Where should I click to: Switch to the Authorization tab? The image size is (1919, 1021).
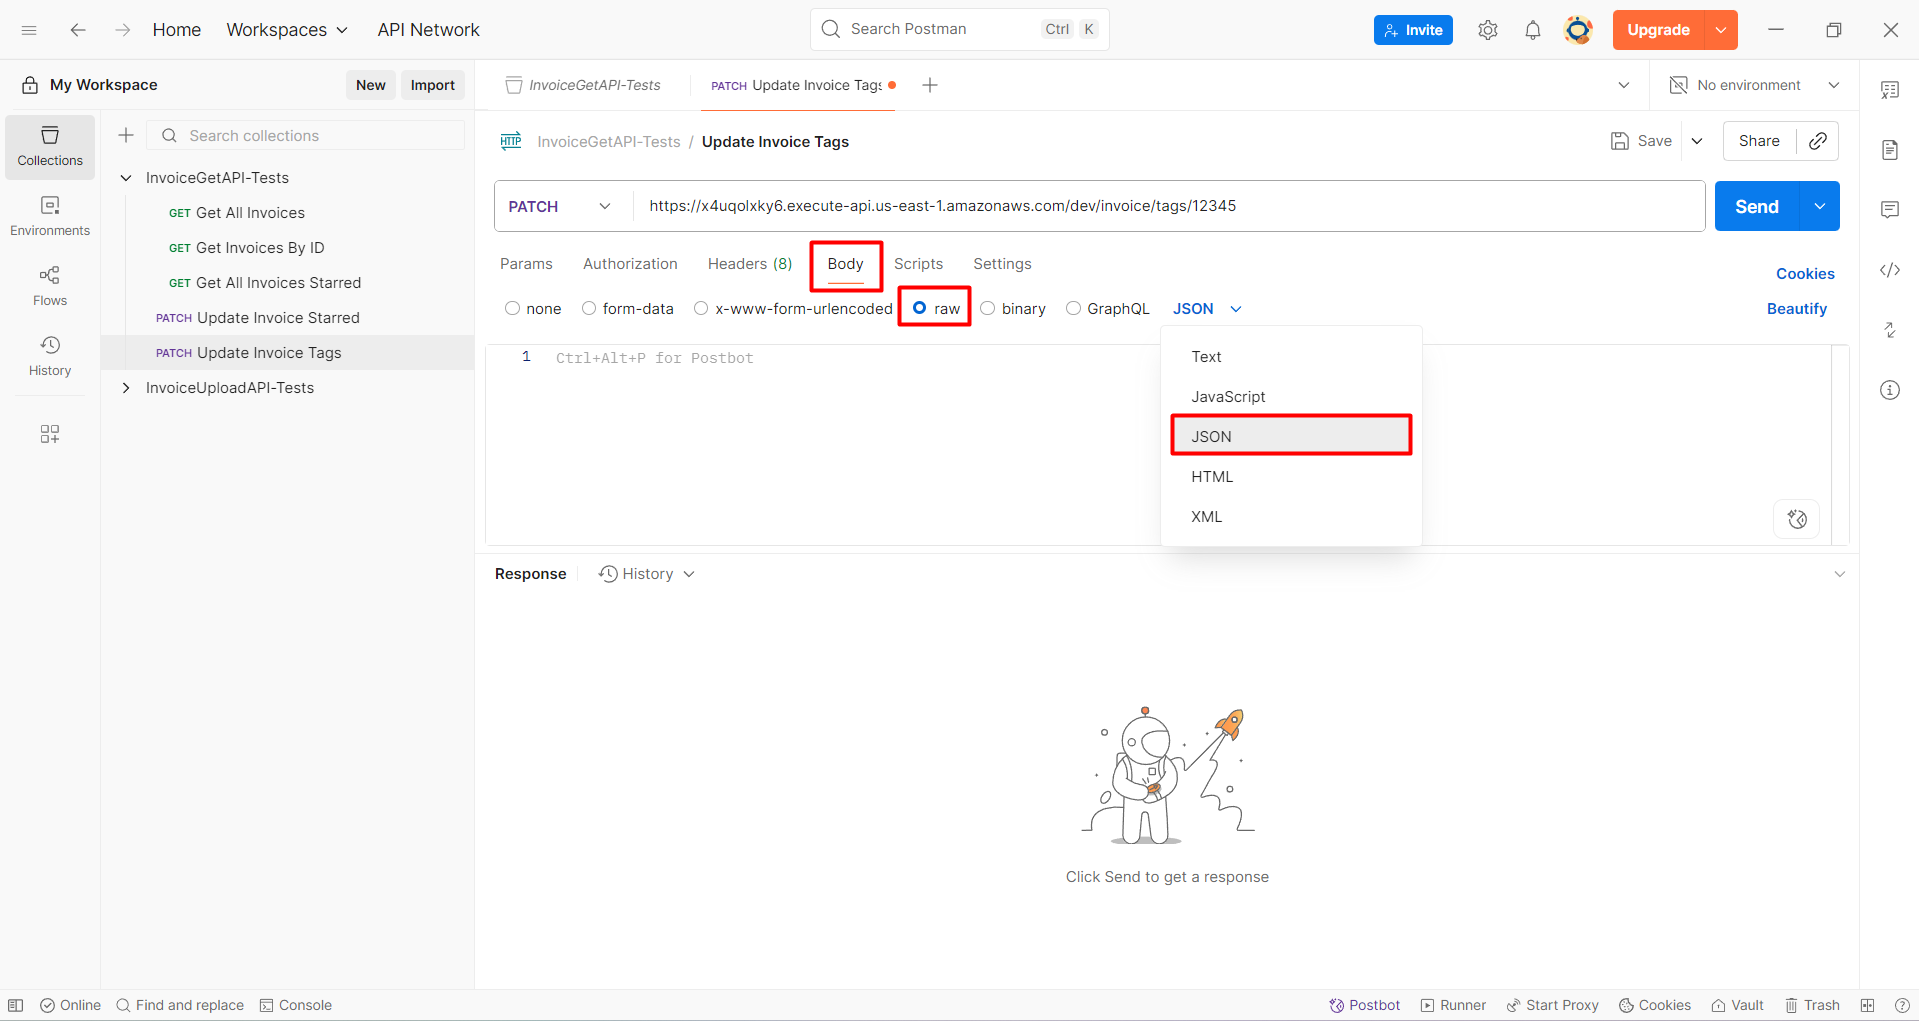(629, 264)
